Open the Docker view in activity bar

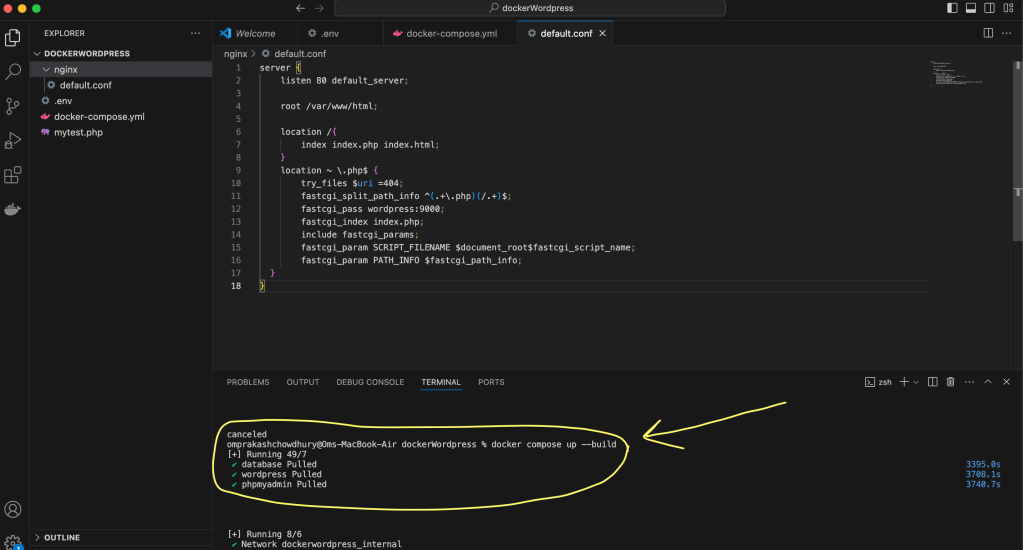[x=13, y=209]
